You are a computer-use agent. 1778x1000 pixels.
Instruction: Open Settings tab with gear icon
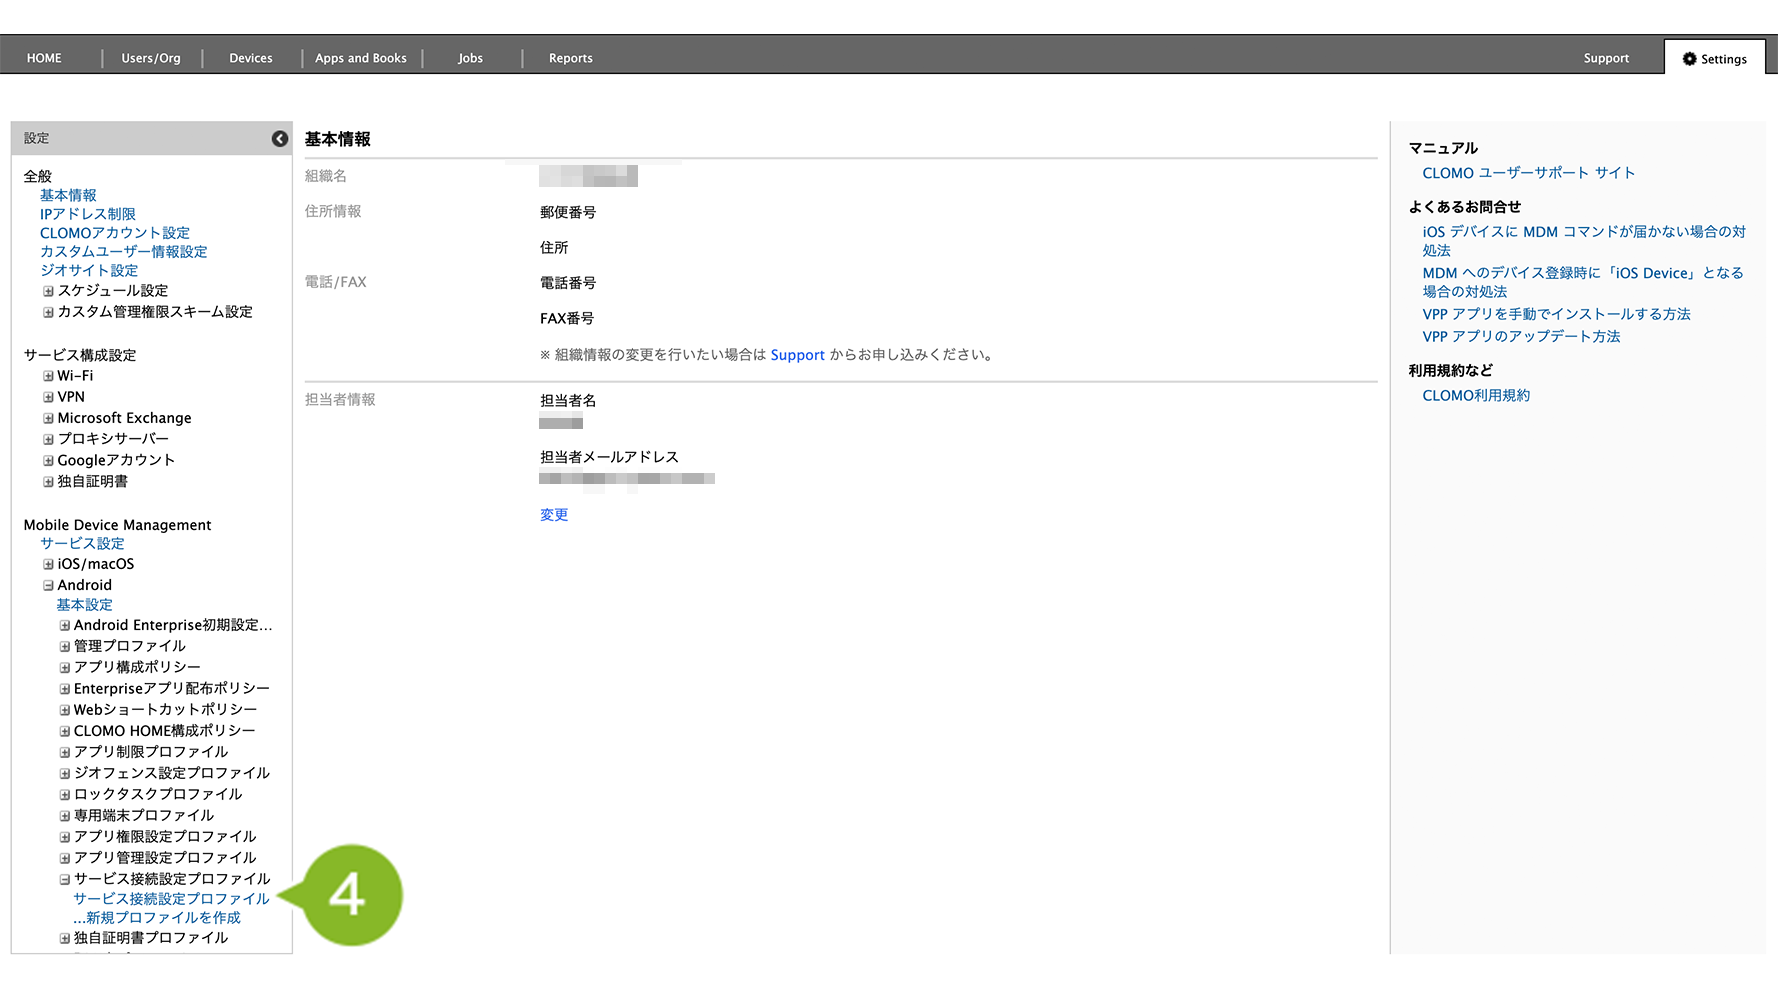1714,59
